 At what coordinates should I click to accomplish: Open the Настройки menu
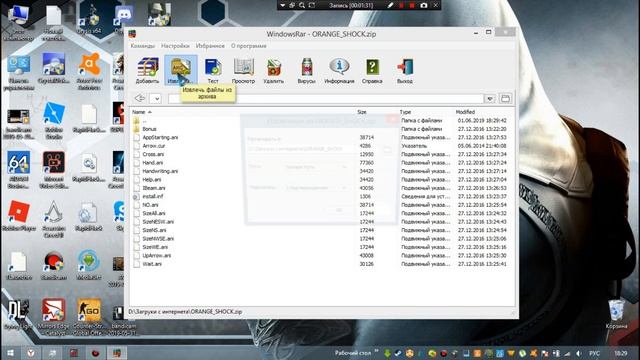[x=175, y=46]
